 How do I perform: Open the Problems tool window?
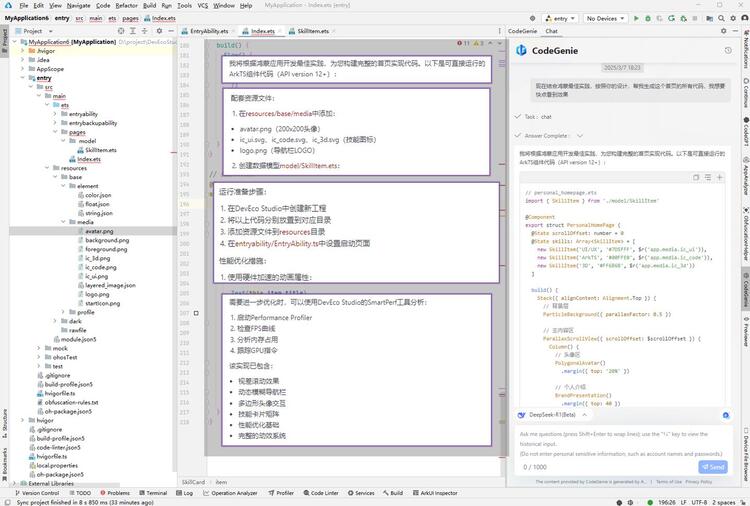[115, 493]
